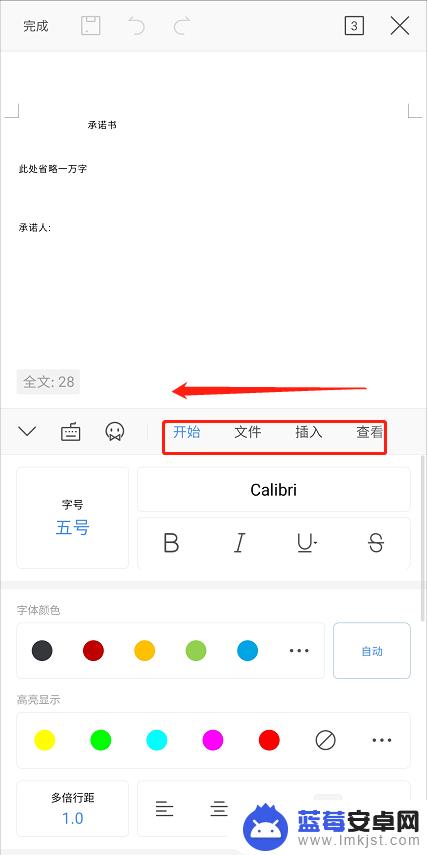Toggle Bold formatting
This screenshot has height=855, width=427.
tap(171, 543)
